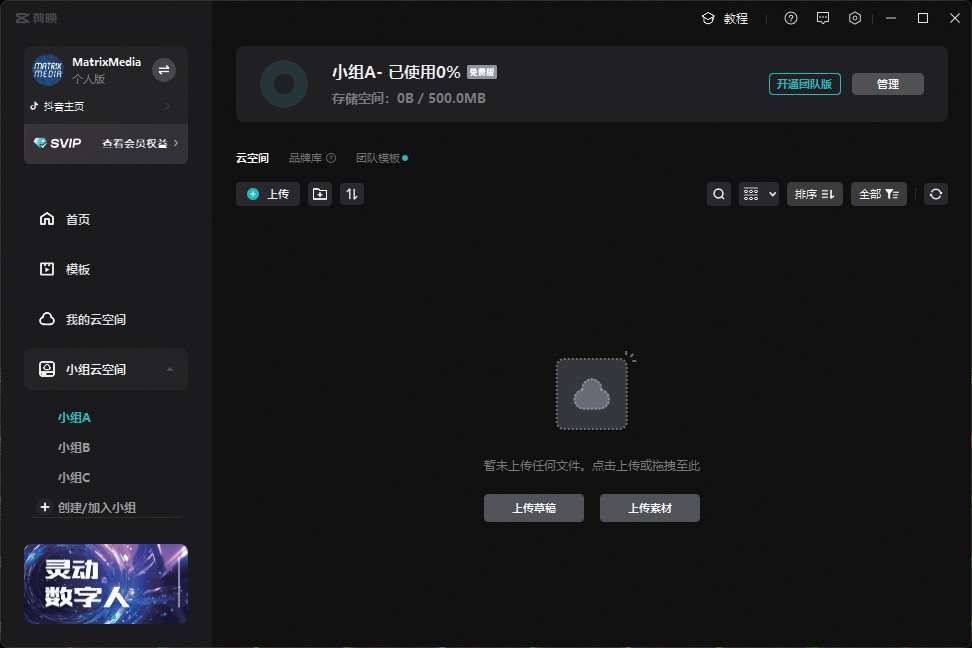972x648 pixels.
Task: Click the info icon next to 品牌库
Action: click(x=331, y=158)
